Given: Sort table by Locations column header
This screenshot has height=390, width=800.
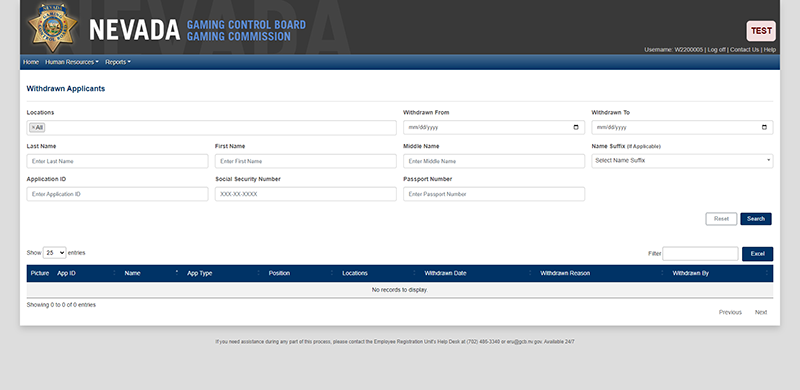Looking at the screenshot, I should [379, 273].
